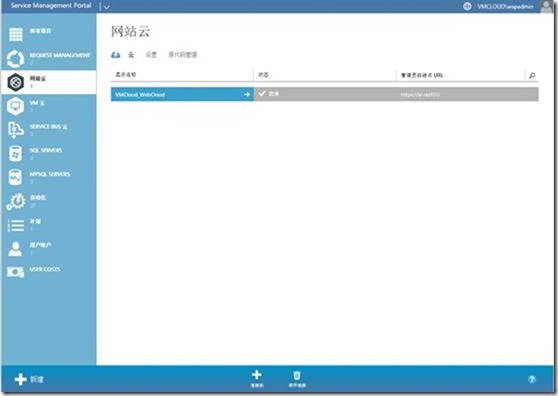558x396 pixels.
Task: Sort by the display name column header
Action: click(x=126, y=75)
